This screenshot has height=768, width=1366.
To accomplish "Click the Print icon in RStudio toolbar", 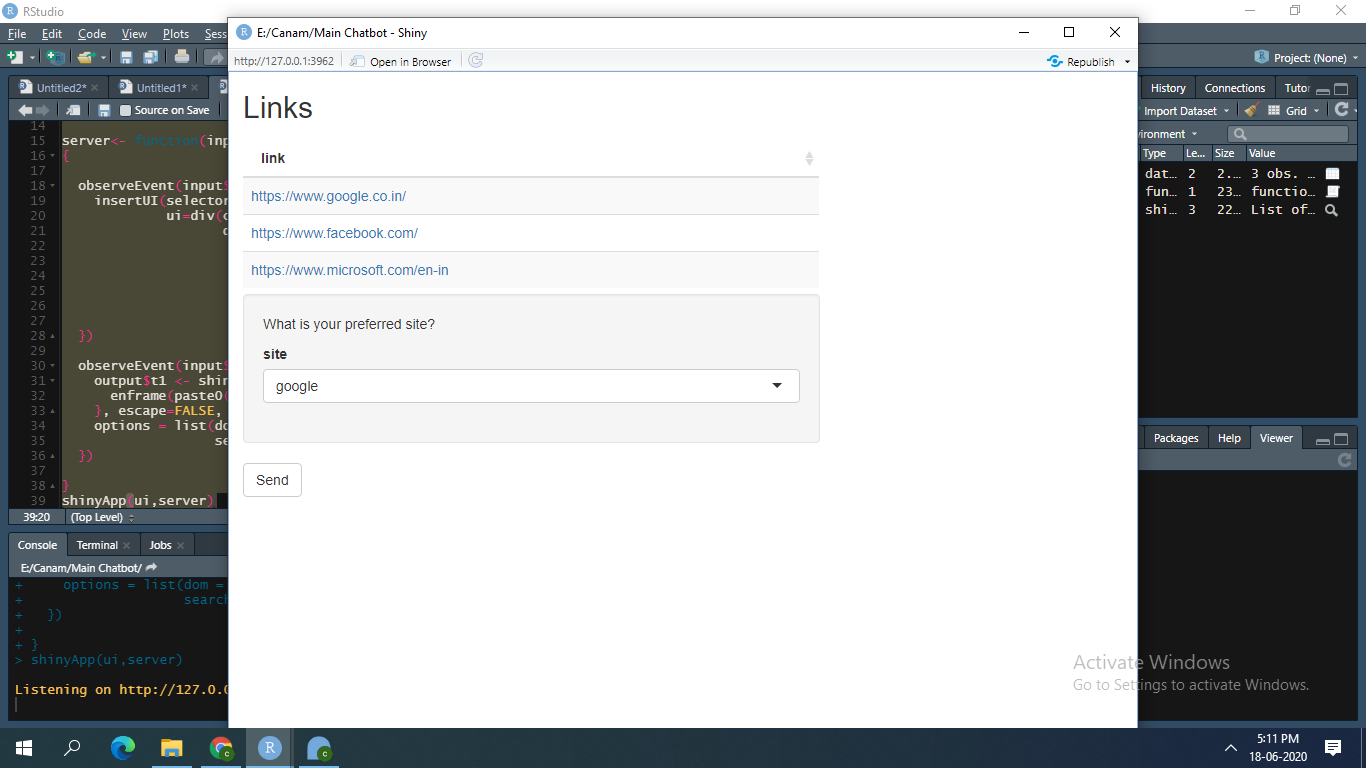I will (182, 57).
